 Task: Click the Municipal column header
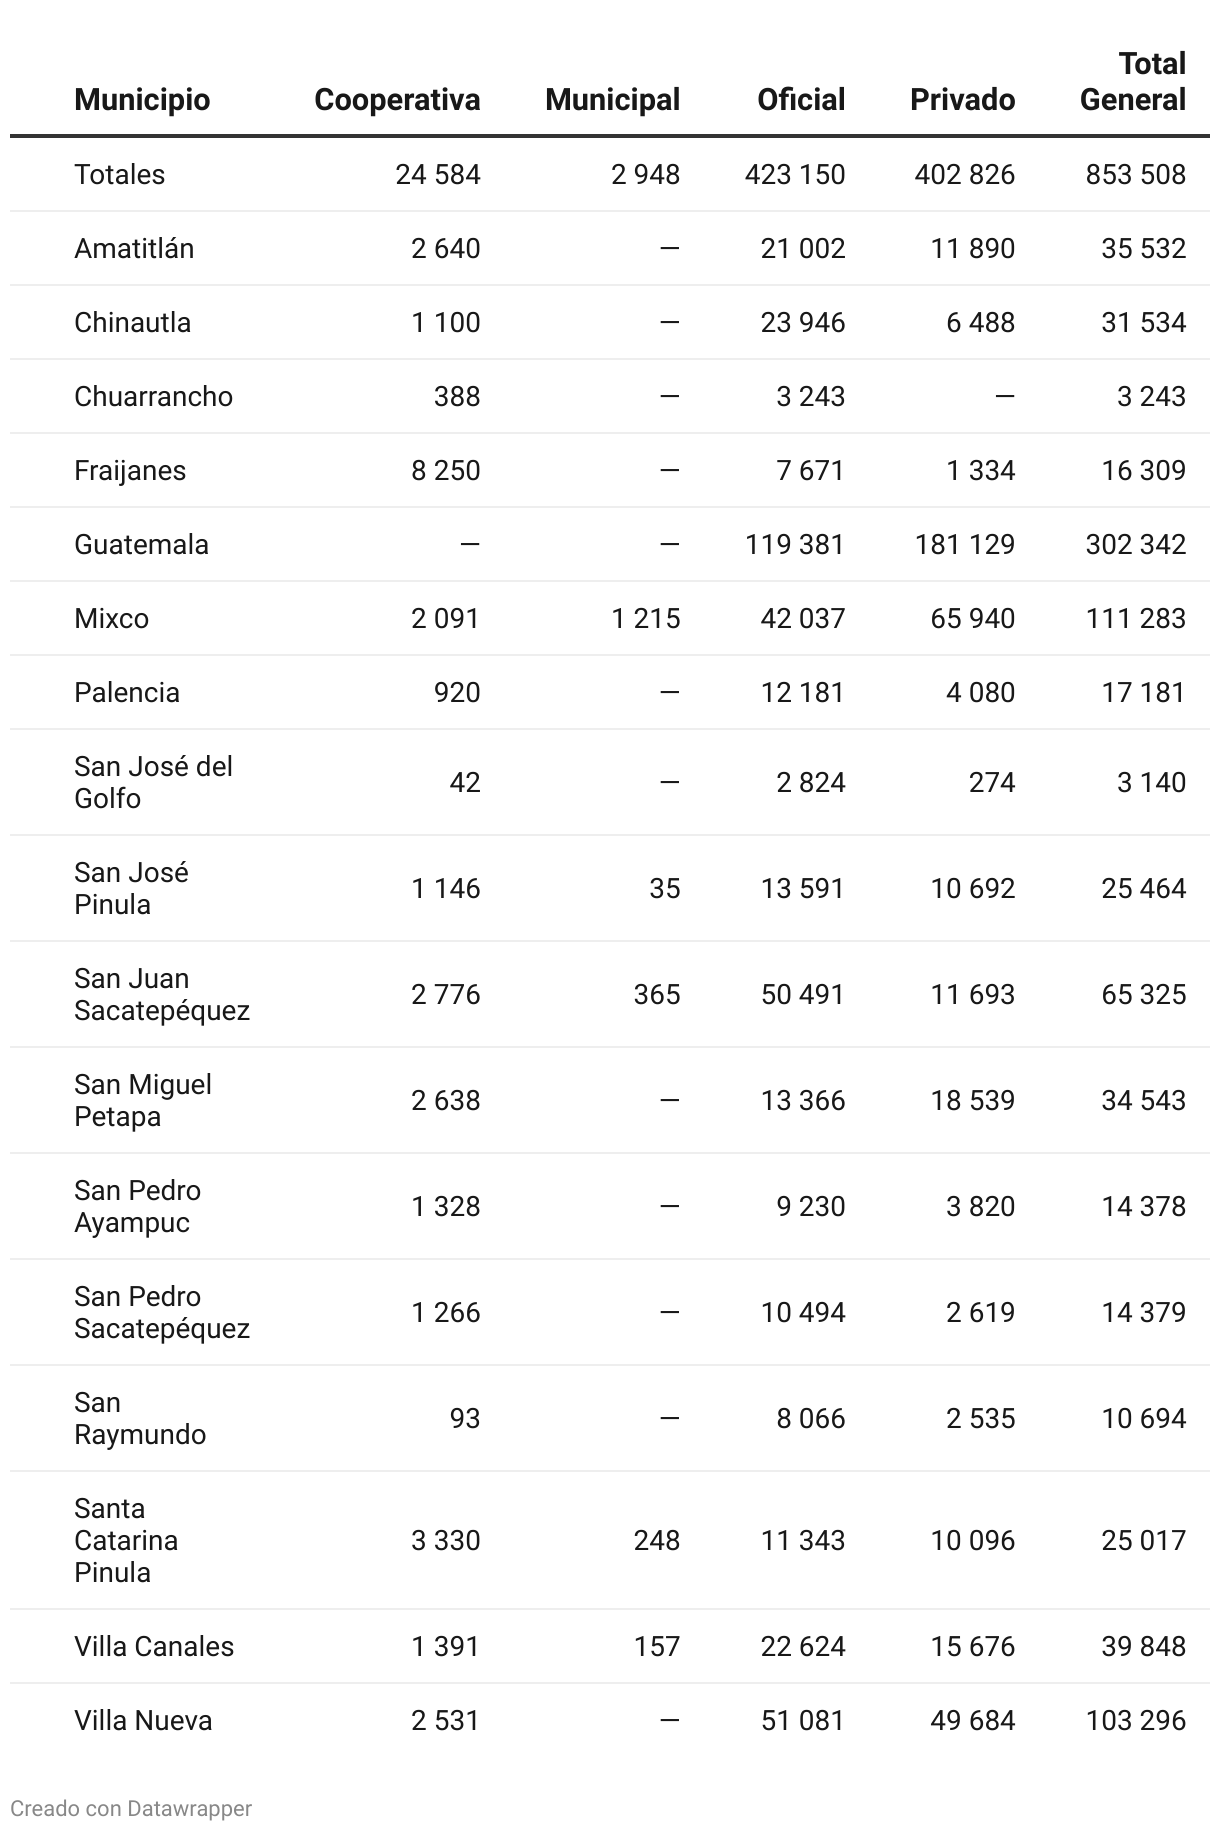[612, 100]
